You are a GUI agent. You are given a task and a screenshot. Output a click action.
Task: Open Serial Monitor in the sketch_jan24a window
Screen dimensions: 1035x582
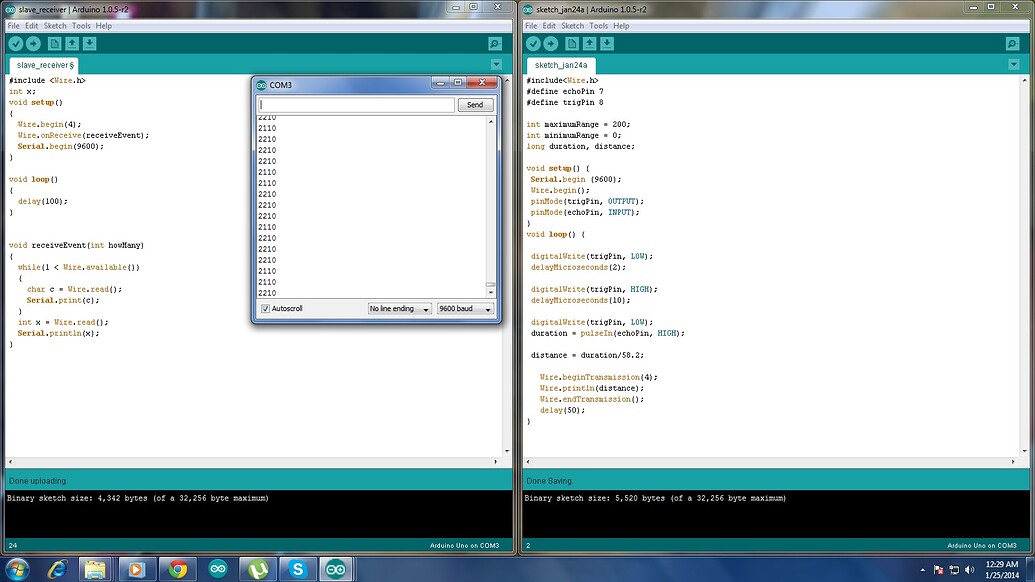pyautogui.click(x=1012, y=43)
